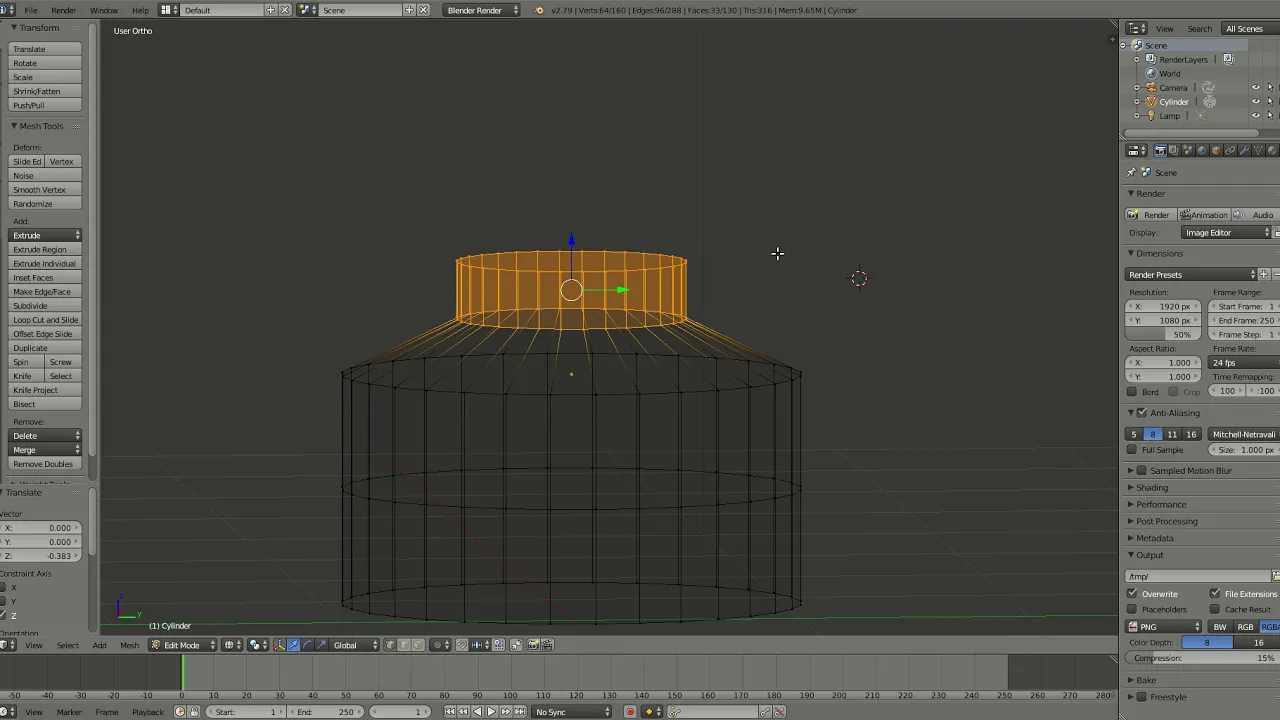Click the Animation render button
This screenshot has width=1280, height=720.
(x=1203, y=215)
